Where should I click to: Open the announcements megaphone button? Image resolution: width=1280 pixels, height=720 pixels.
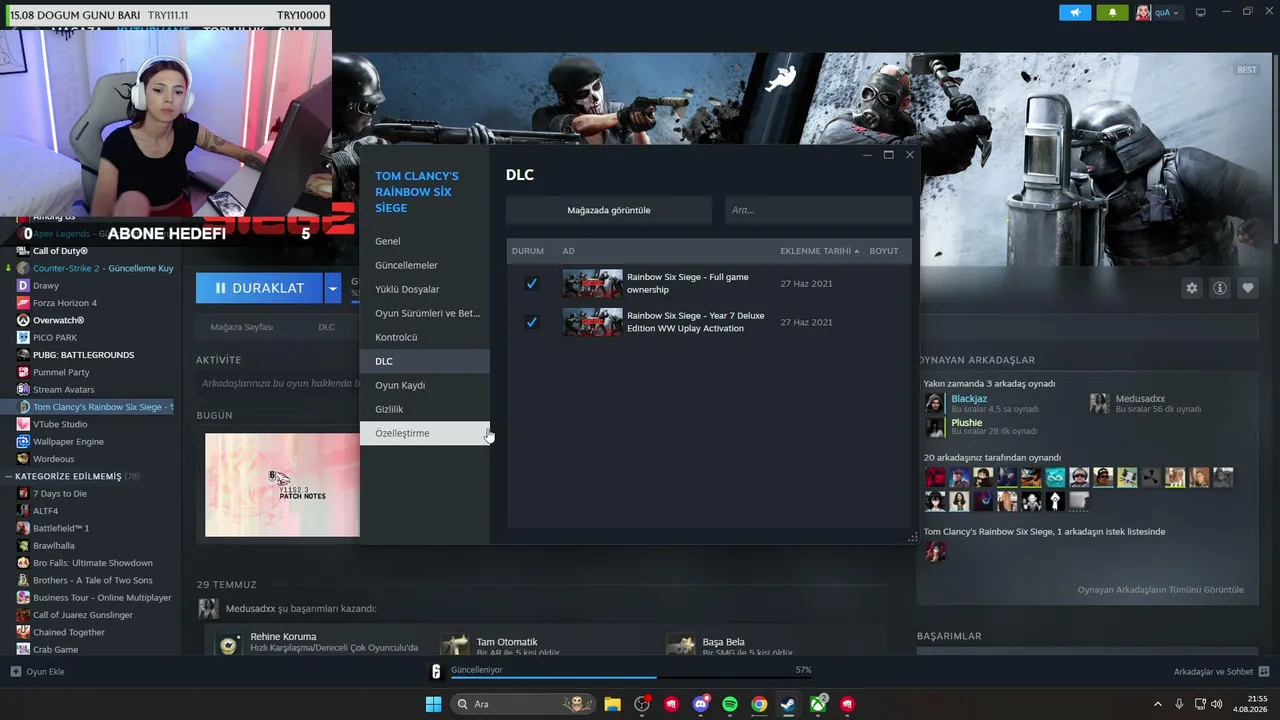coord(1075,13)
